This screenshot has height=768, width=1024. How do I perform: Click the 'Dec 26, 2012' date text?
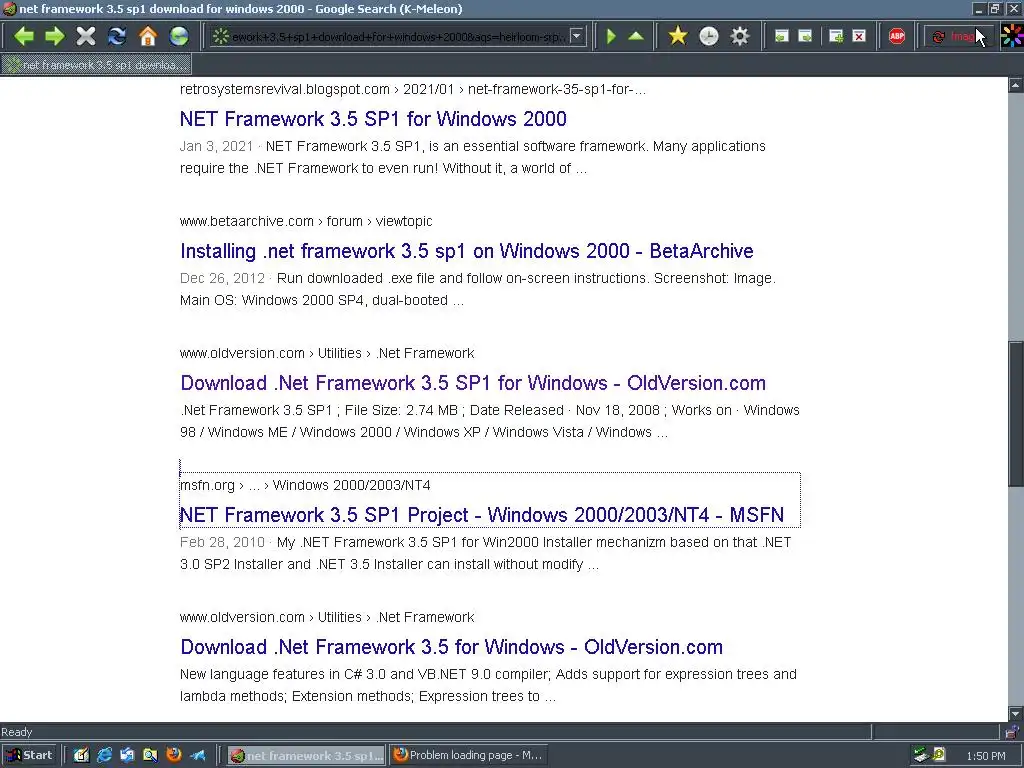point(222,278)
